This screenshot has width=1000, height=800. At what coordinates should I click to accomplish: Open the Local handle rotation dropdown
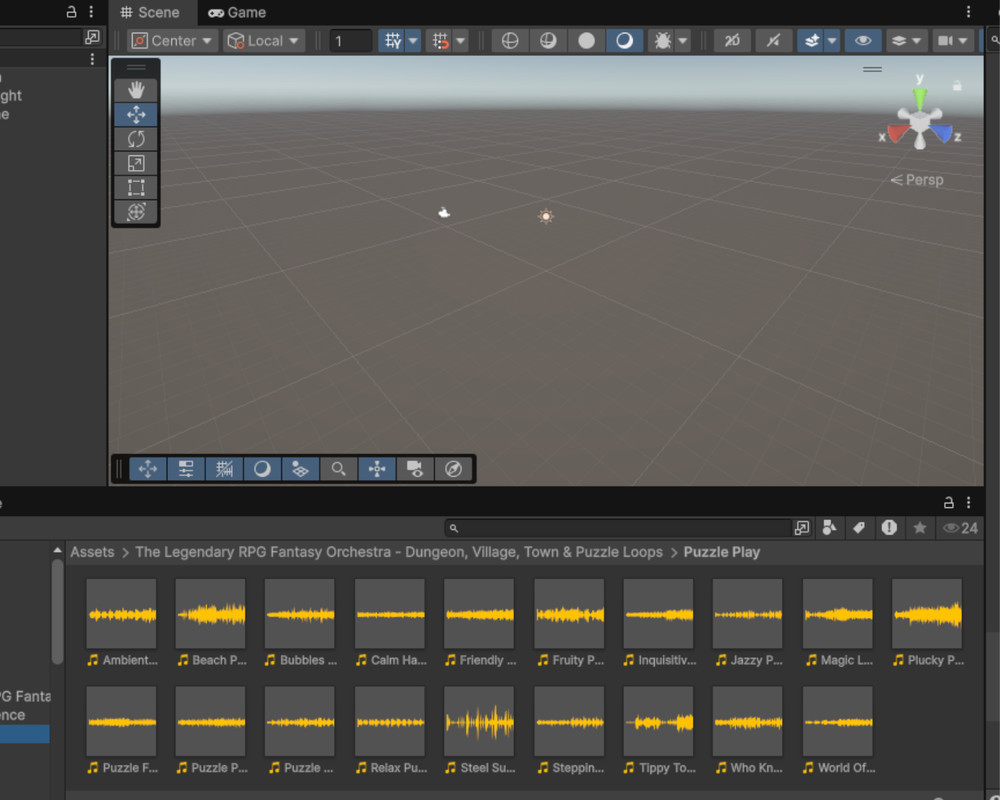pyautogui.click(x=264, y=41)
